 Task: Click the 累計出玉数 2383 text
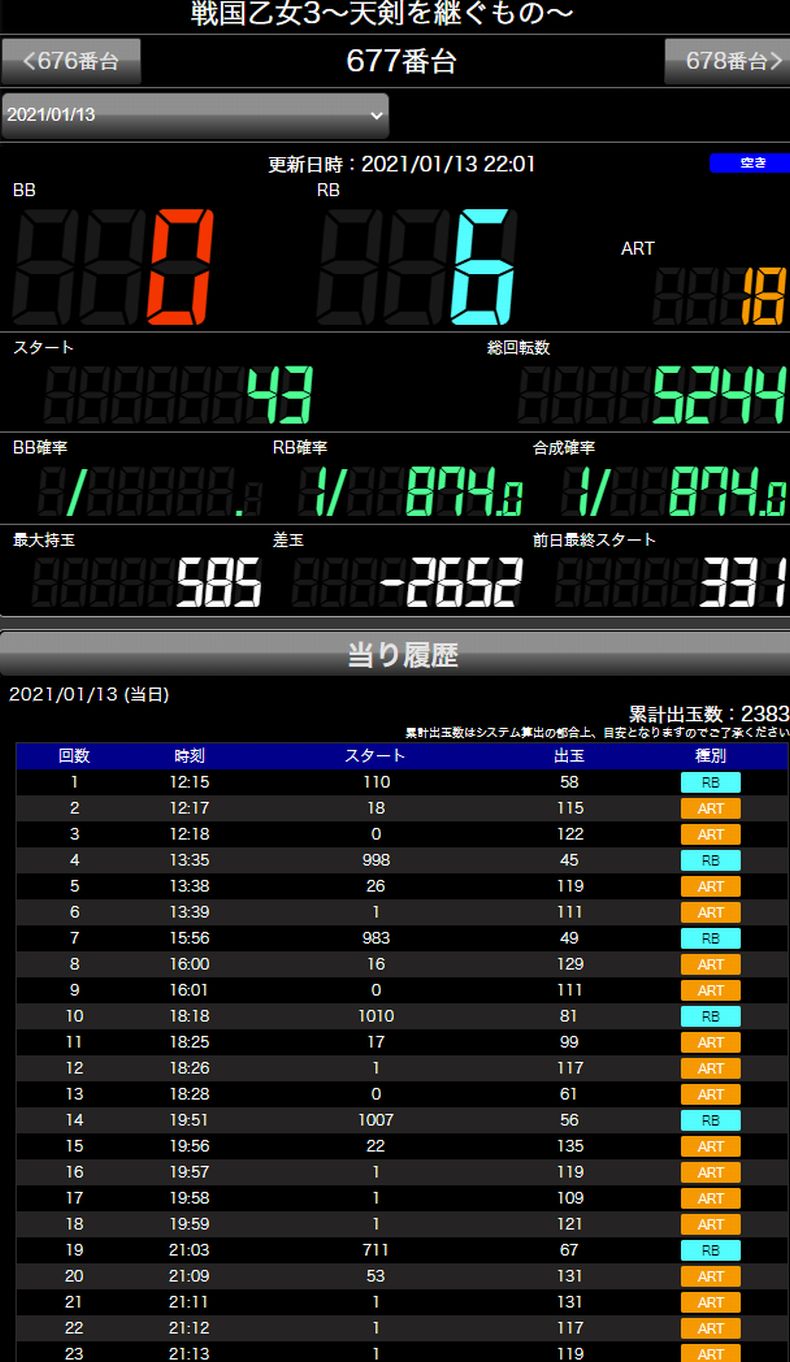[x=709, y=714]
